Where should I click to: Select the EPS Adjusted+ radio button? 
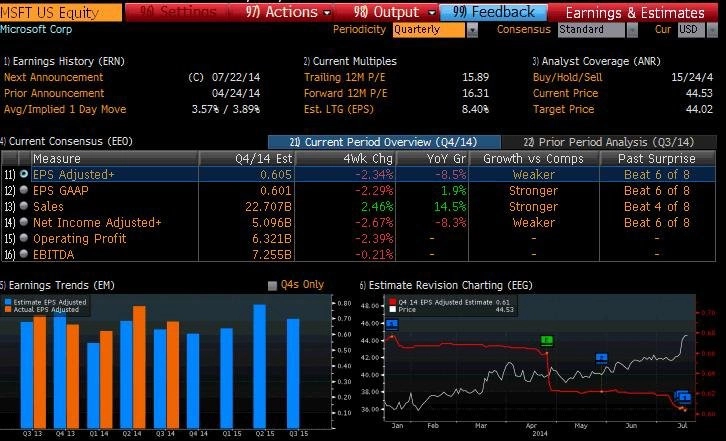click(24, 174)
